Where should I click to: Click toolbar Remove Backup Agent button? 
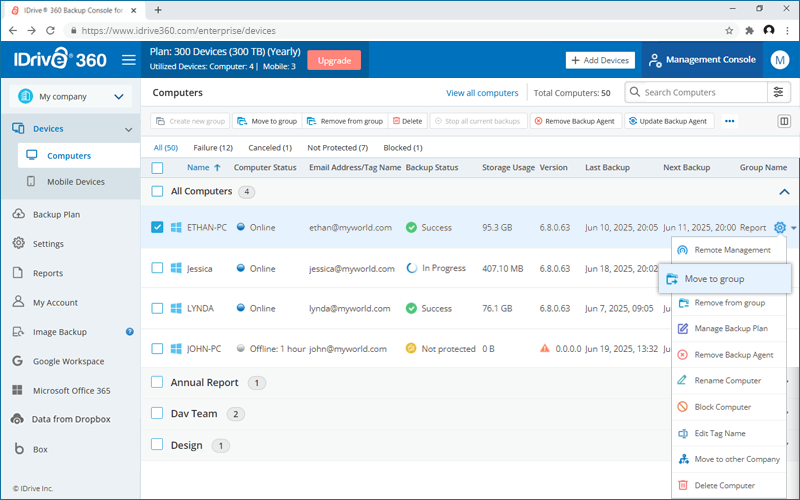click(x=576, y=121)
